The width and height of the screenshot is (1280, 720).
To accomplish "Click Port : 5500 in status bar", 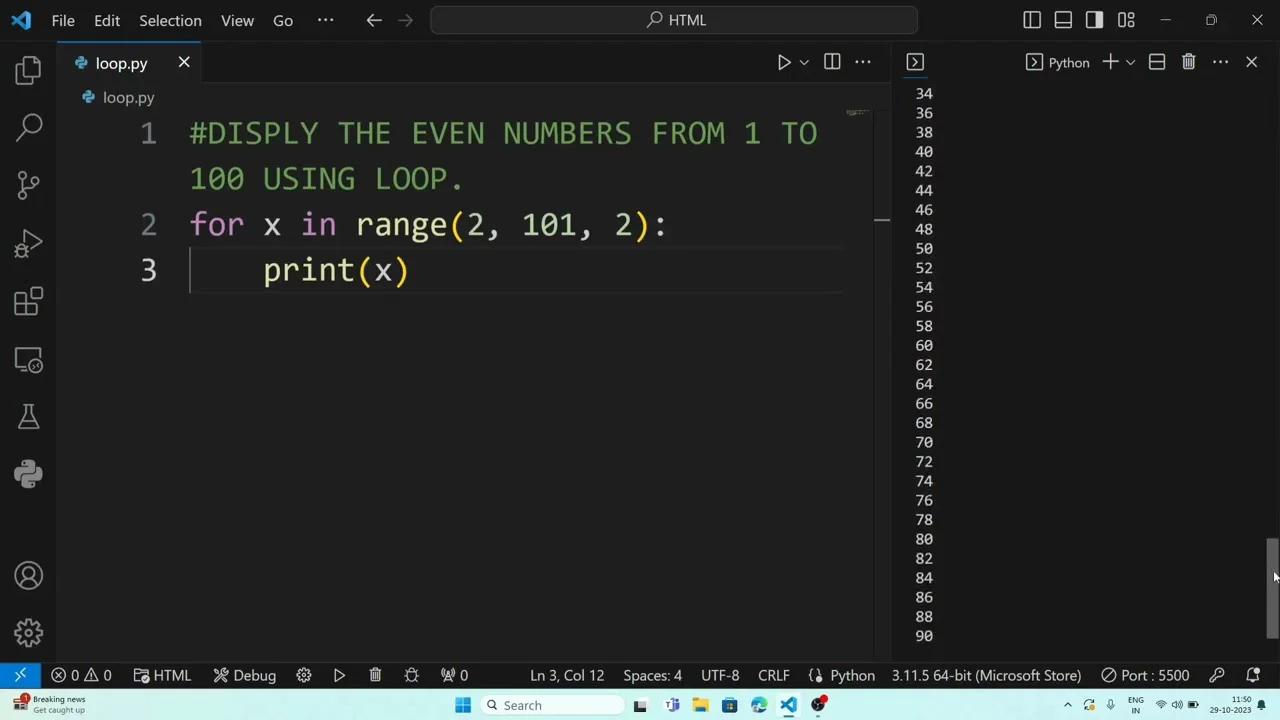I will pyautogui.click(x=1145, y=675).
